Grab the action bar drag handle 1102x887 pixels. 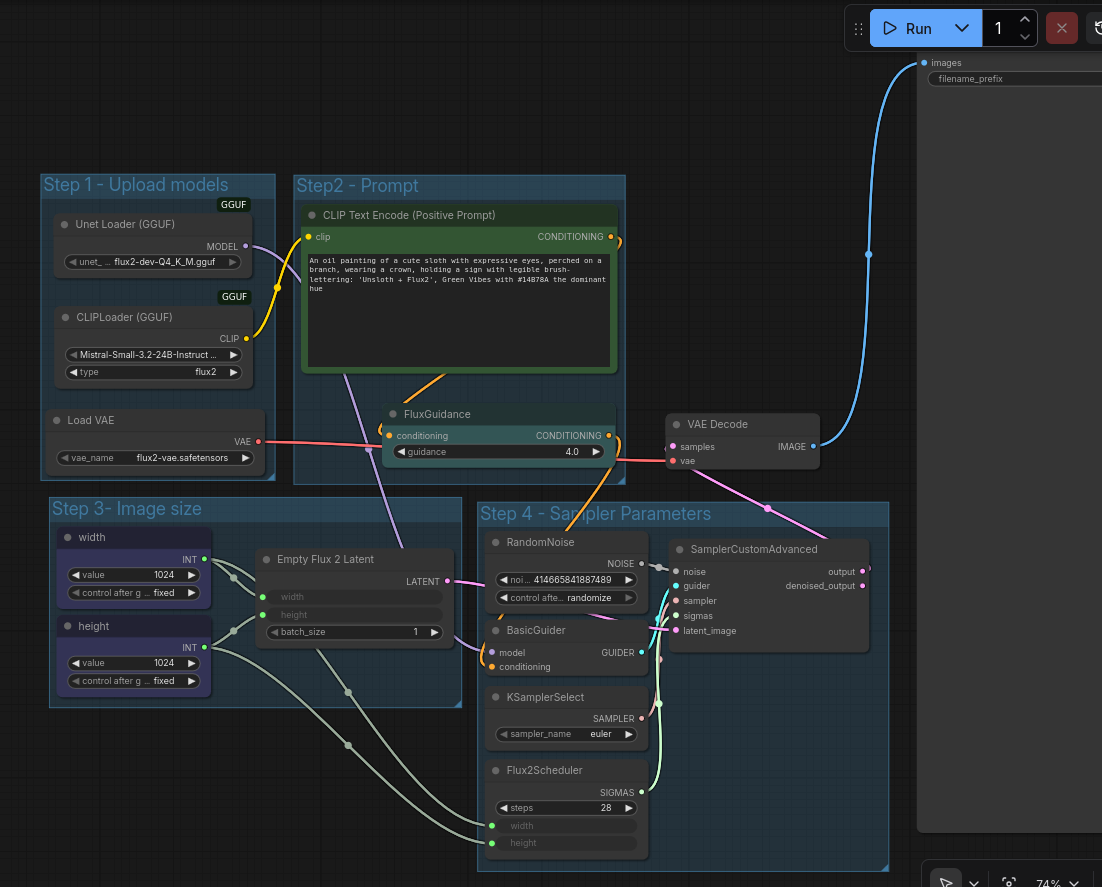pos(857,29)
